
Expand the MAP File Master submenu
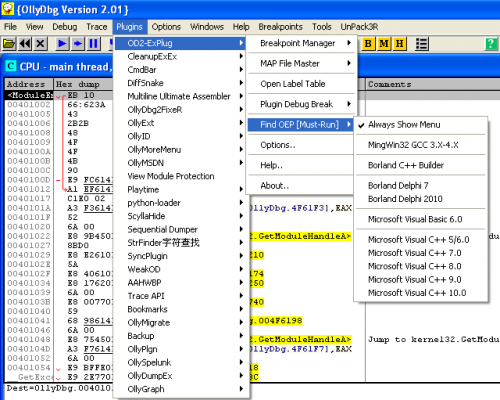click(x=301, y=63)
